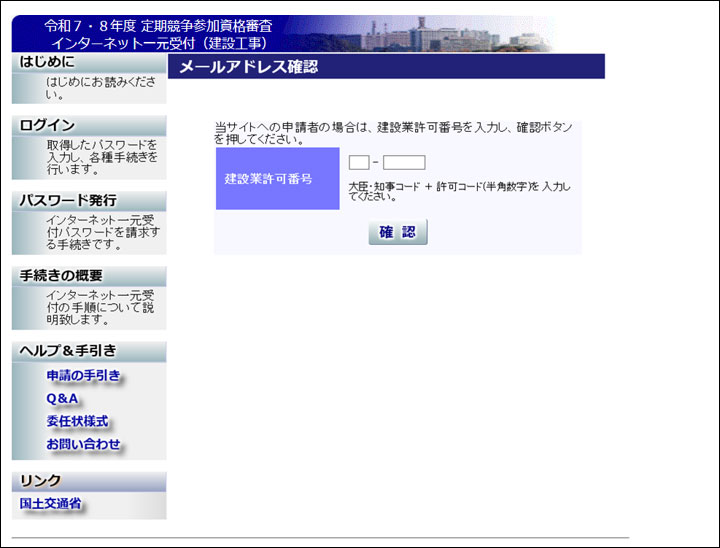The height and width of the screenshot is (548, 720).
Task: Click the はじめにお読みください description text
Action: point(100,88)
